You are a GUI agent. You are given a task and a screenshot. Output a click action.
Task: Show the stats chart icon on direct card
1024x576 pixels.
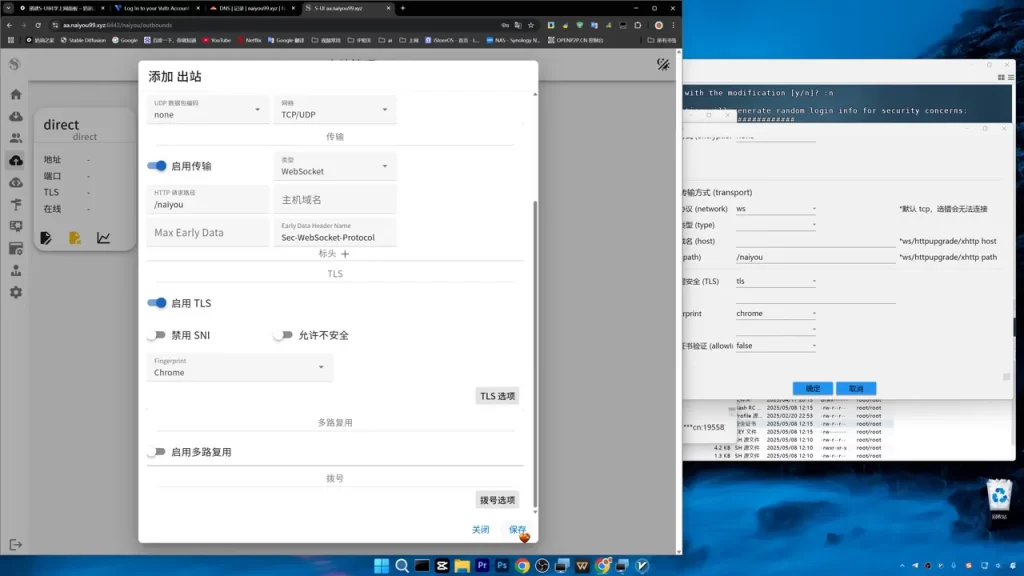pos(103,238)
